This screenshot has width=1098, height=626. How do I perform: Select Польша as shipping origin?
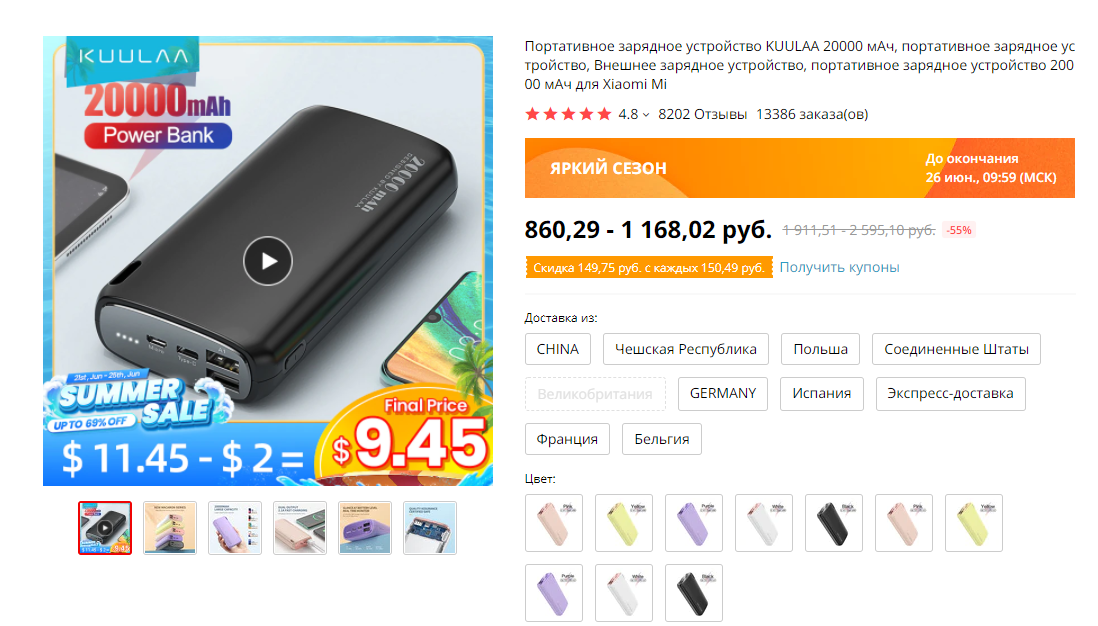(x=820, y=349)
